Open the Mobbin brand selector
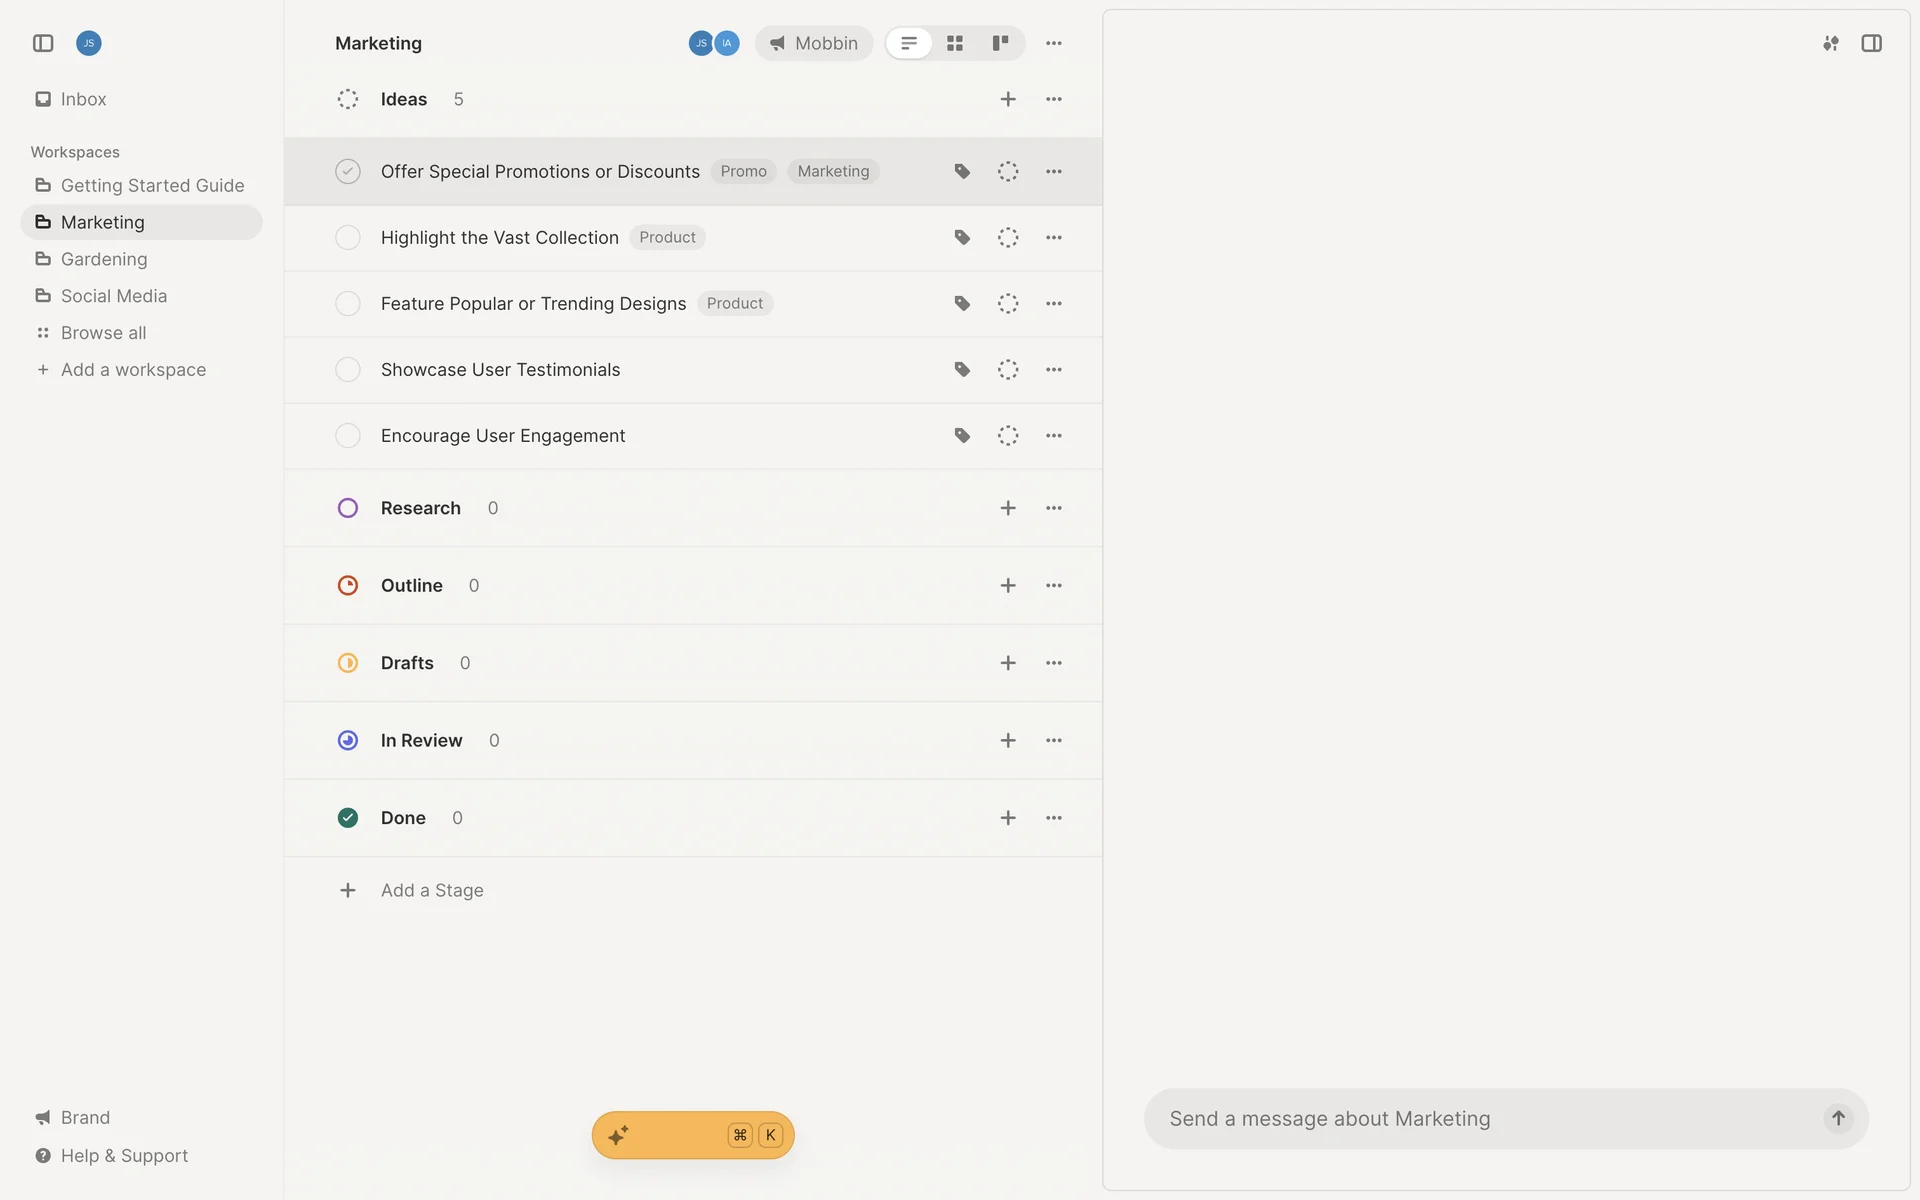 tap(814, 43)
